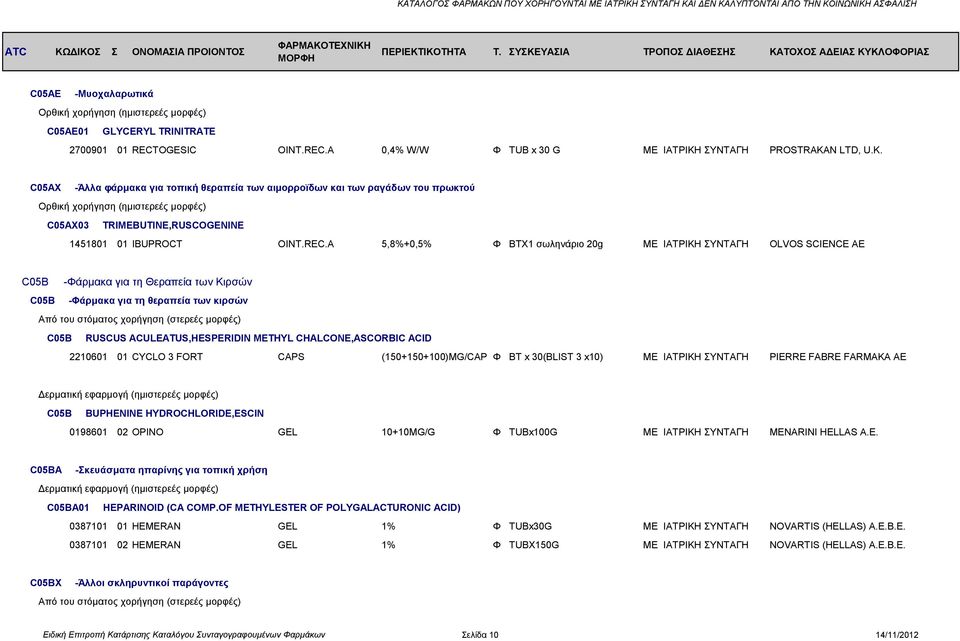The width and height of the screenshot is (960, 641).
Task: Click "Από του στόματος χορήγηση" under C05B
Action: tap(139, 320)
